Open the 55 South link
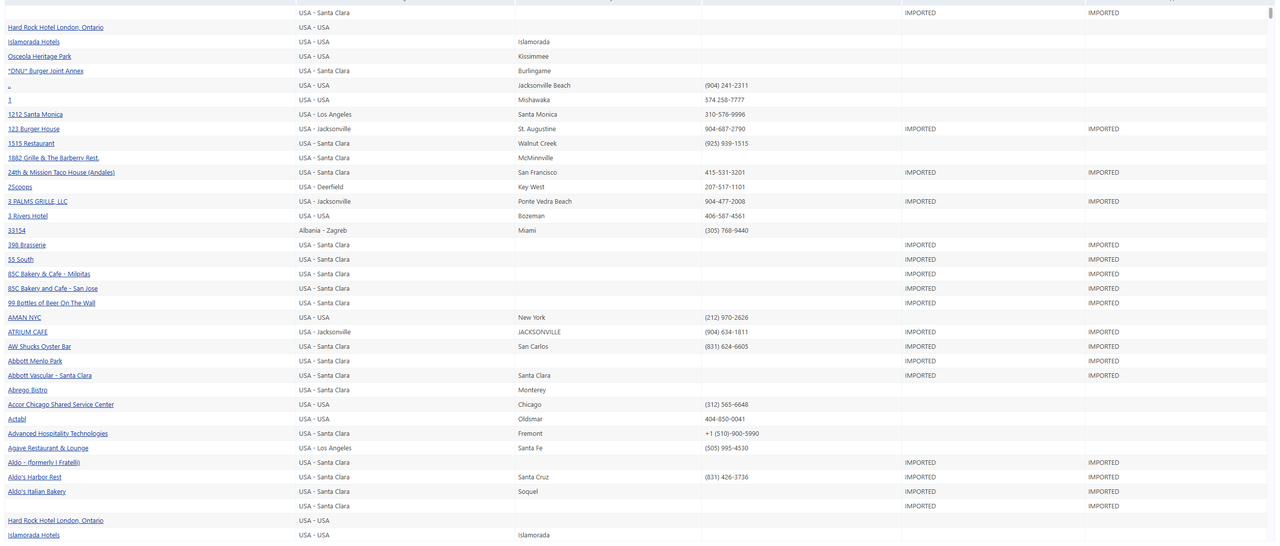 coord(21,259)
